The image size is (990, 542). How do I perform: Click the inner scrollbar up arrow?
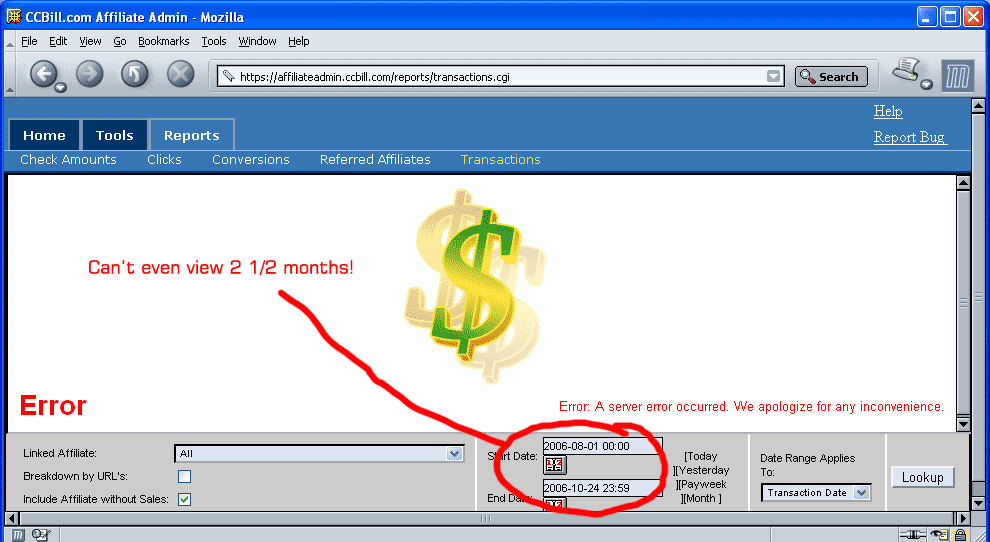[963, 183]
